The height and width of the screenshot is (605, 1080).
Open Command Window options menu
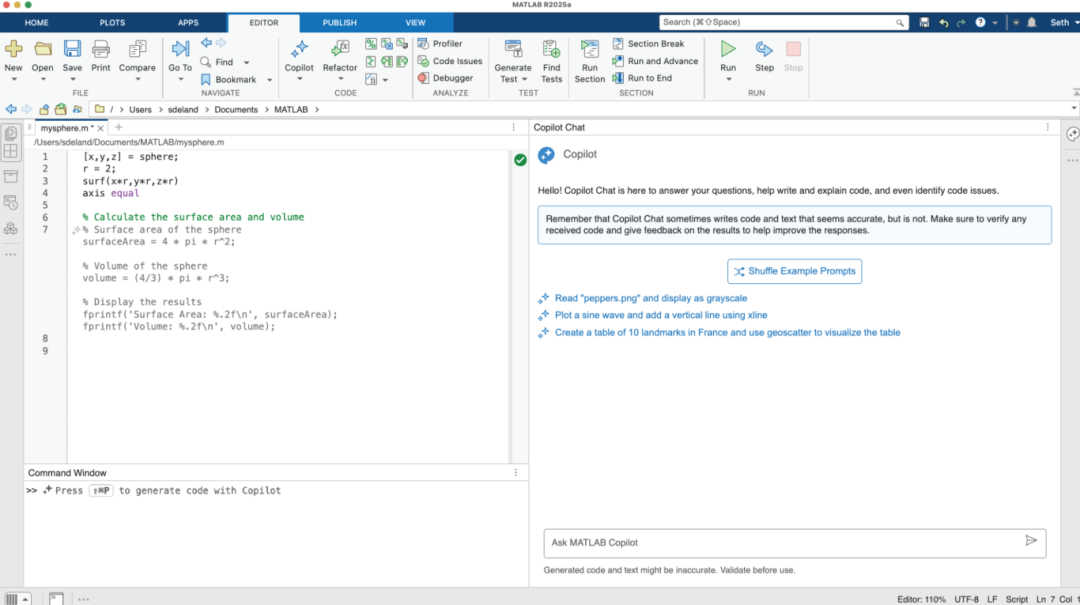(515, 473)
